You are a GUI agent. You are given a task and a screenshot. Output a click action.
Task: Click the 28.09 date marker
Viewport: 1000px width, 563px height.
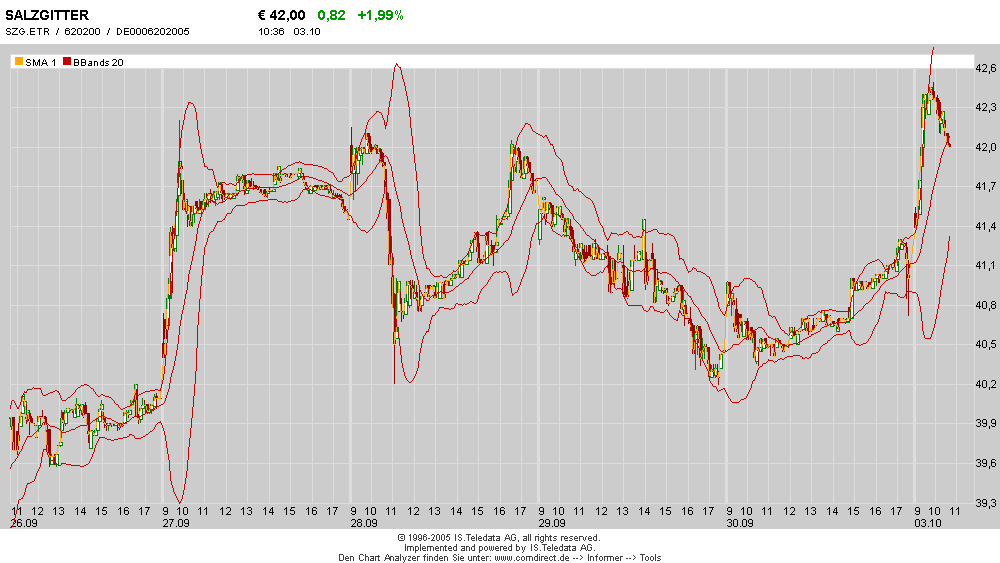364,523
